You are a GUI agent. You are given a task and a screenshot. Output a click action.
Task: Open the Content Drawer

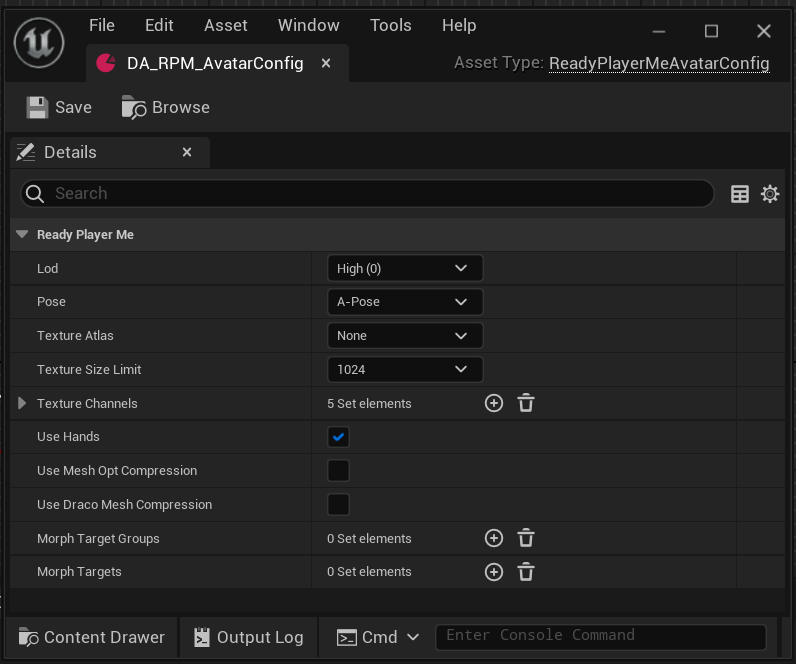click(92, 638)
